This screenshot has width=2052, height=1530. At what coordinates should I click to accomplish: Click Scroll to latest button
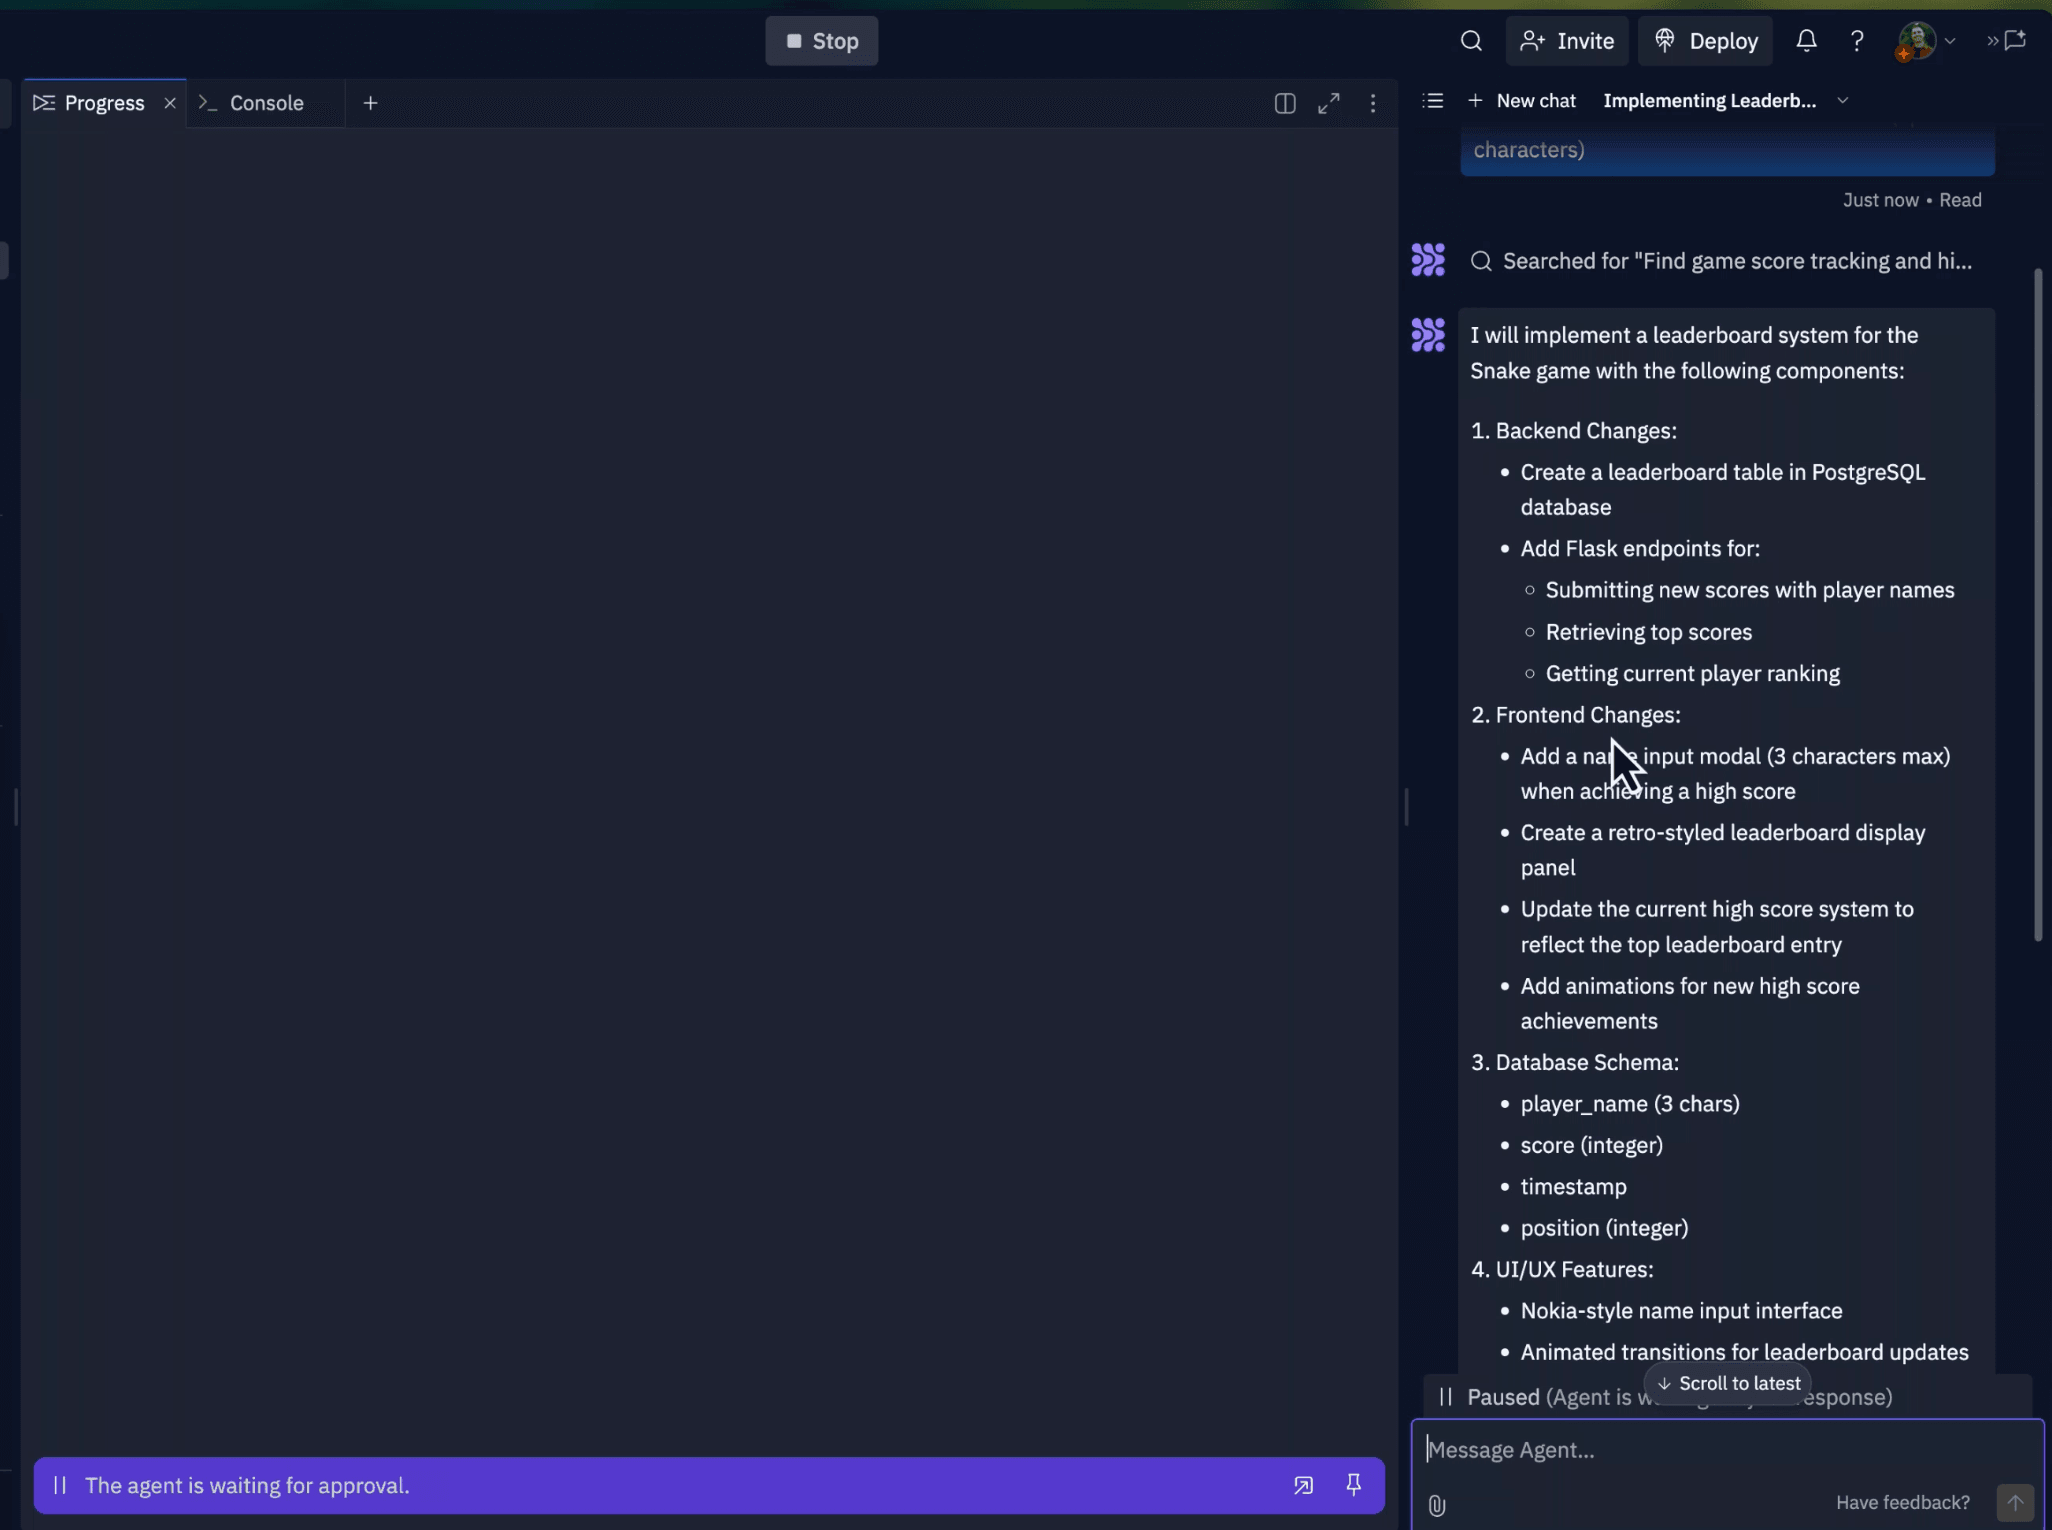(1728, 1383)
